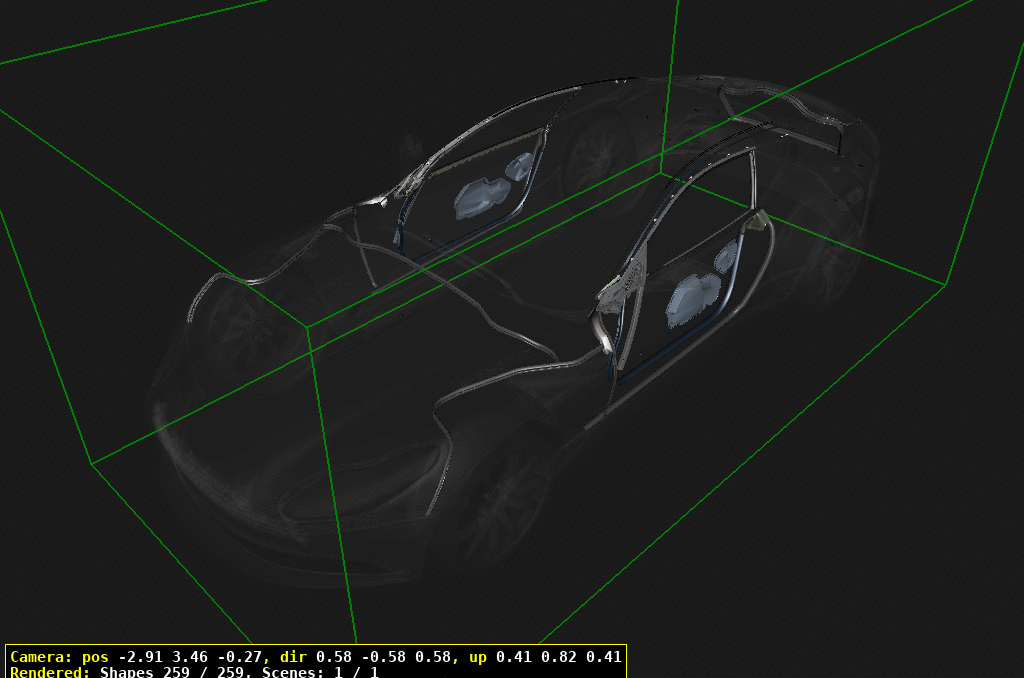Click the camera dir vector values
1024x678 pixels.
390,658
